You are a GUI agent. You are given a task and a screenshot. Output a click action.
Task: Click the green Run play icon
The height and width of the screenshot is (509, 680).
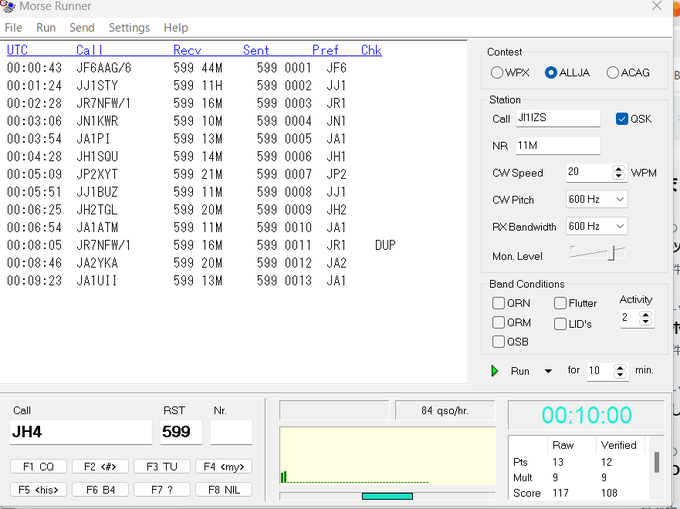494,371
